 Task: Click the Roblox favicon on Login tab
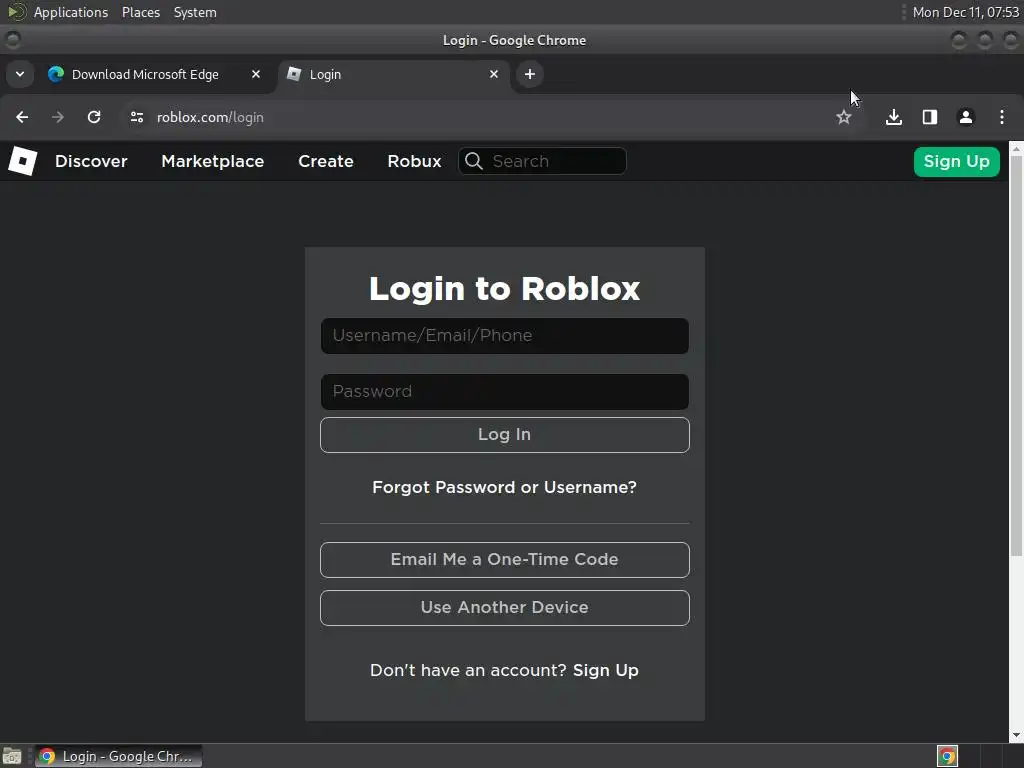coord(295,74)
